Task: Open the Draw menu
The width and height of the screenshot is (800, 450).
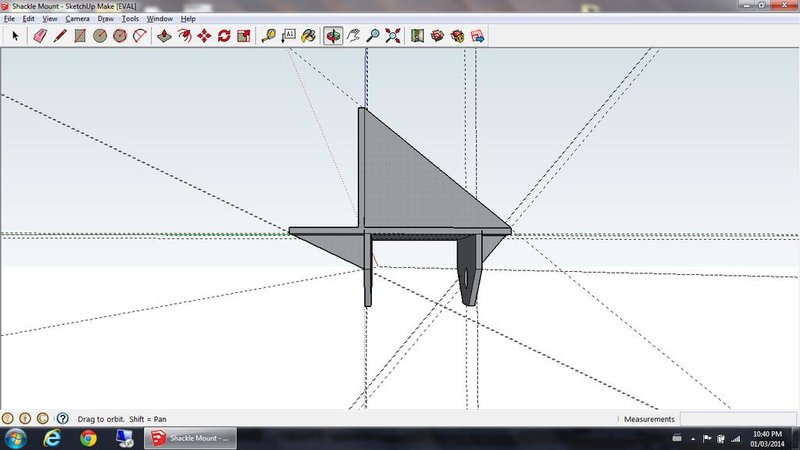Action: pos(106,19)
